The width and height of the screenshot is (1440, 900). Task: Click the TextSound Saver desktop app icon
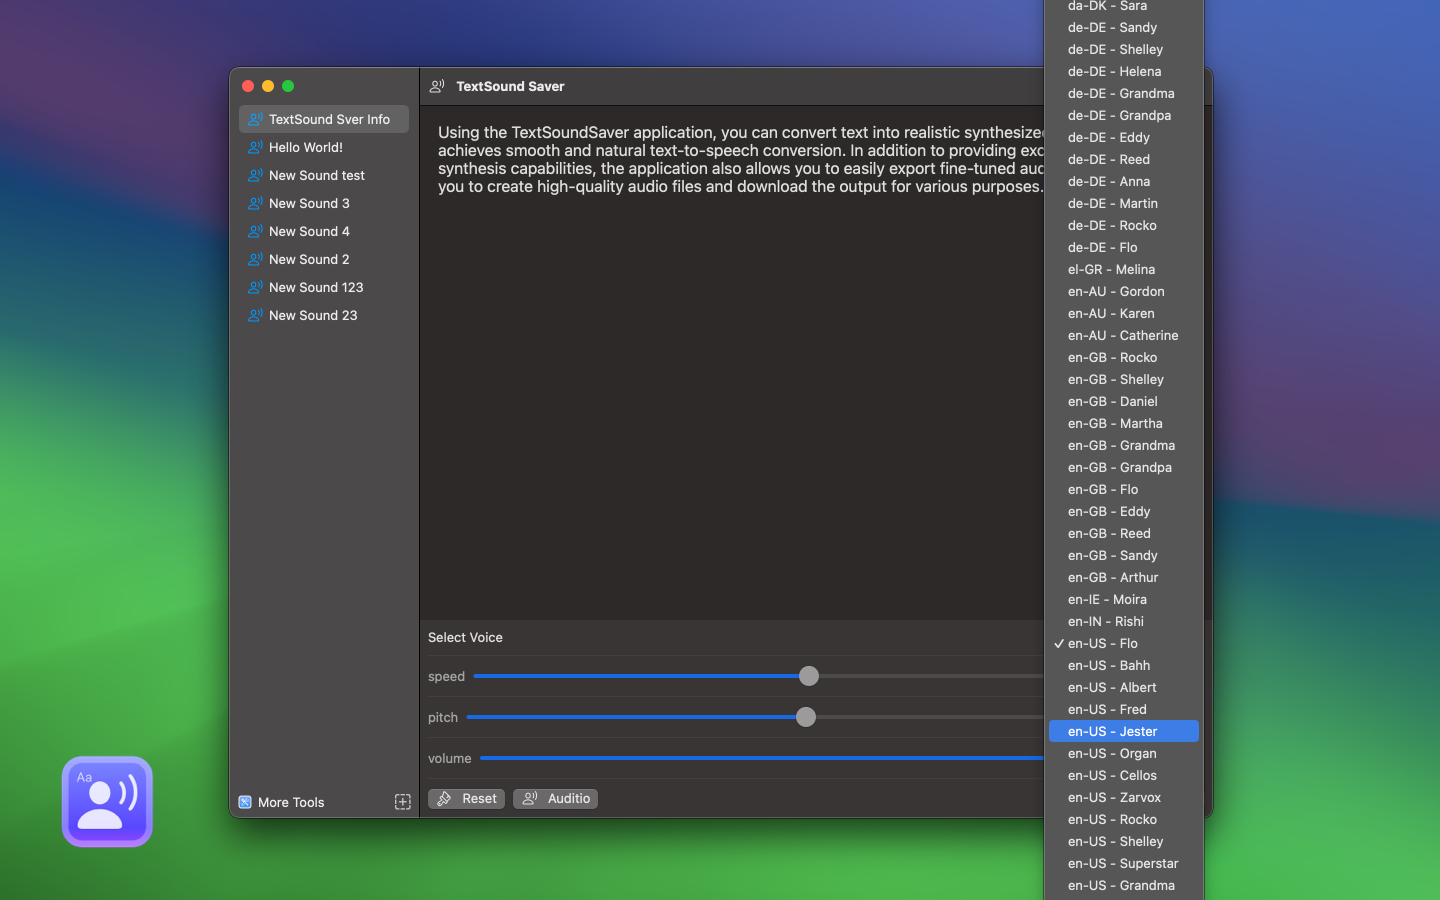(107, 801)
